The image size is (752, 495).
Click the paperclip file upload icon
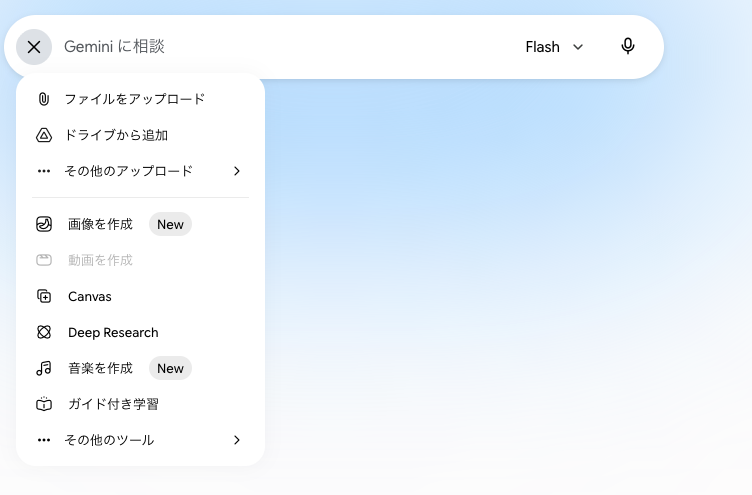(x=44, y=99)
